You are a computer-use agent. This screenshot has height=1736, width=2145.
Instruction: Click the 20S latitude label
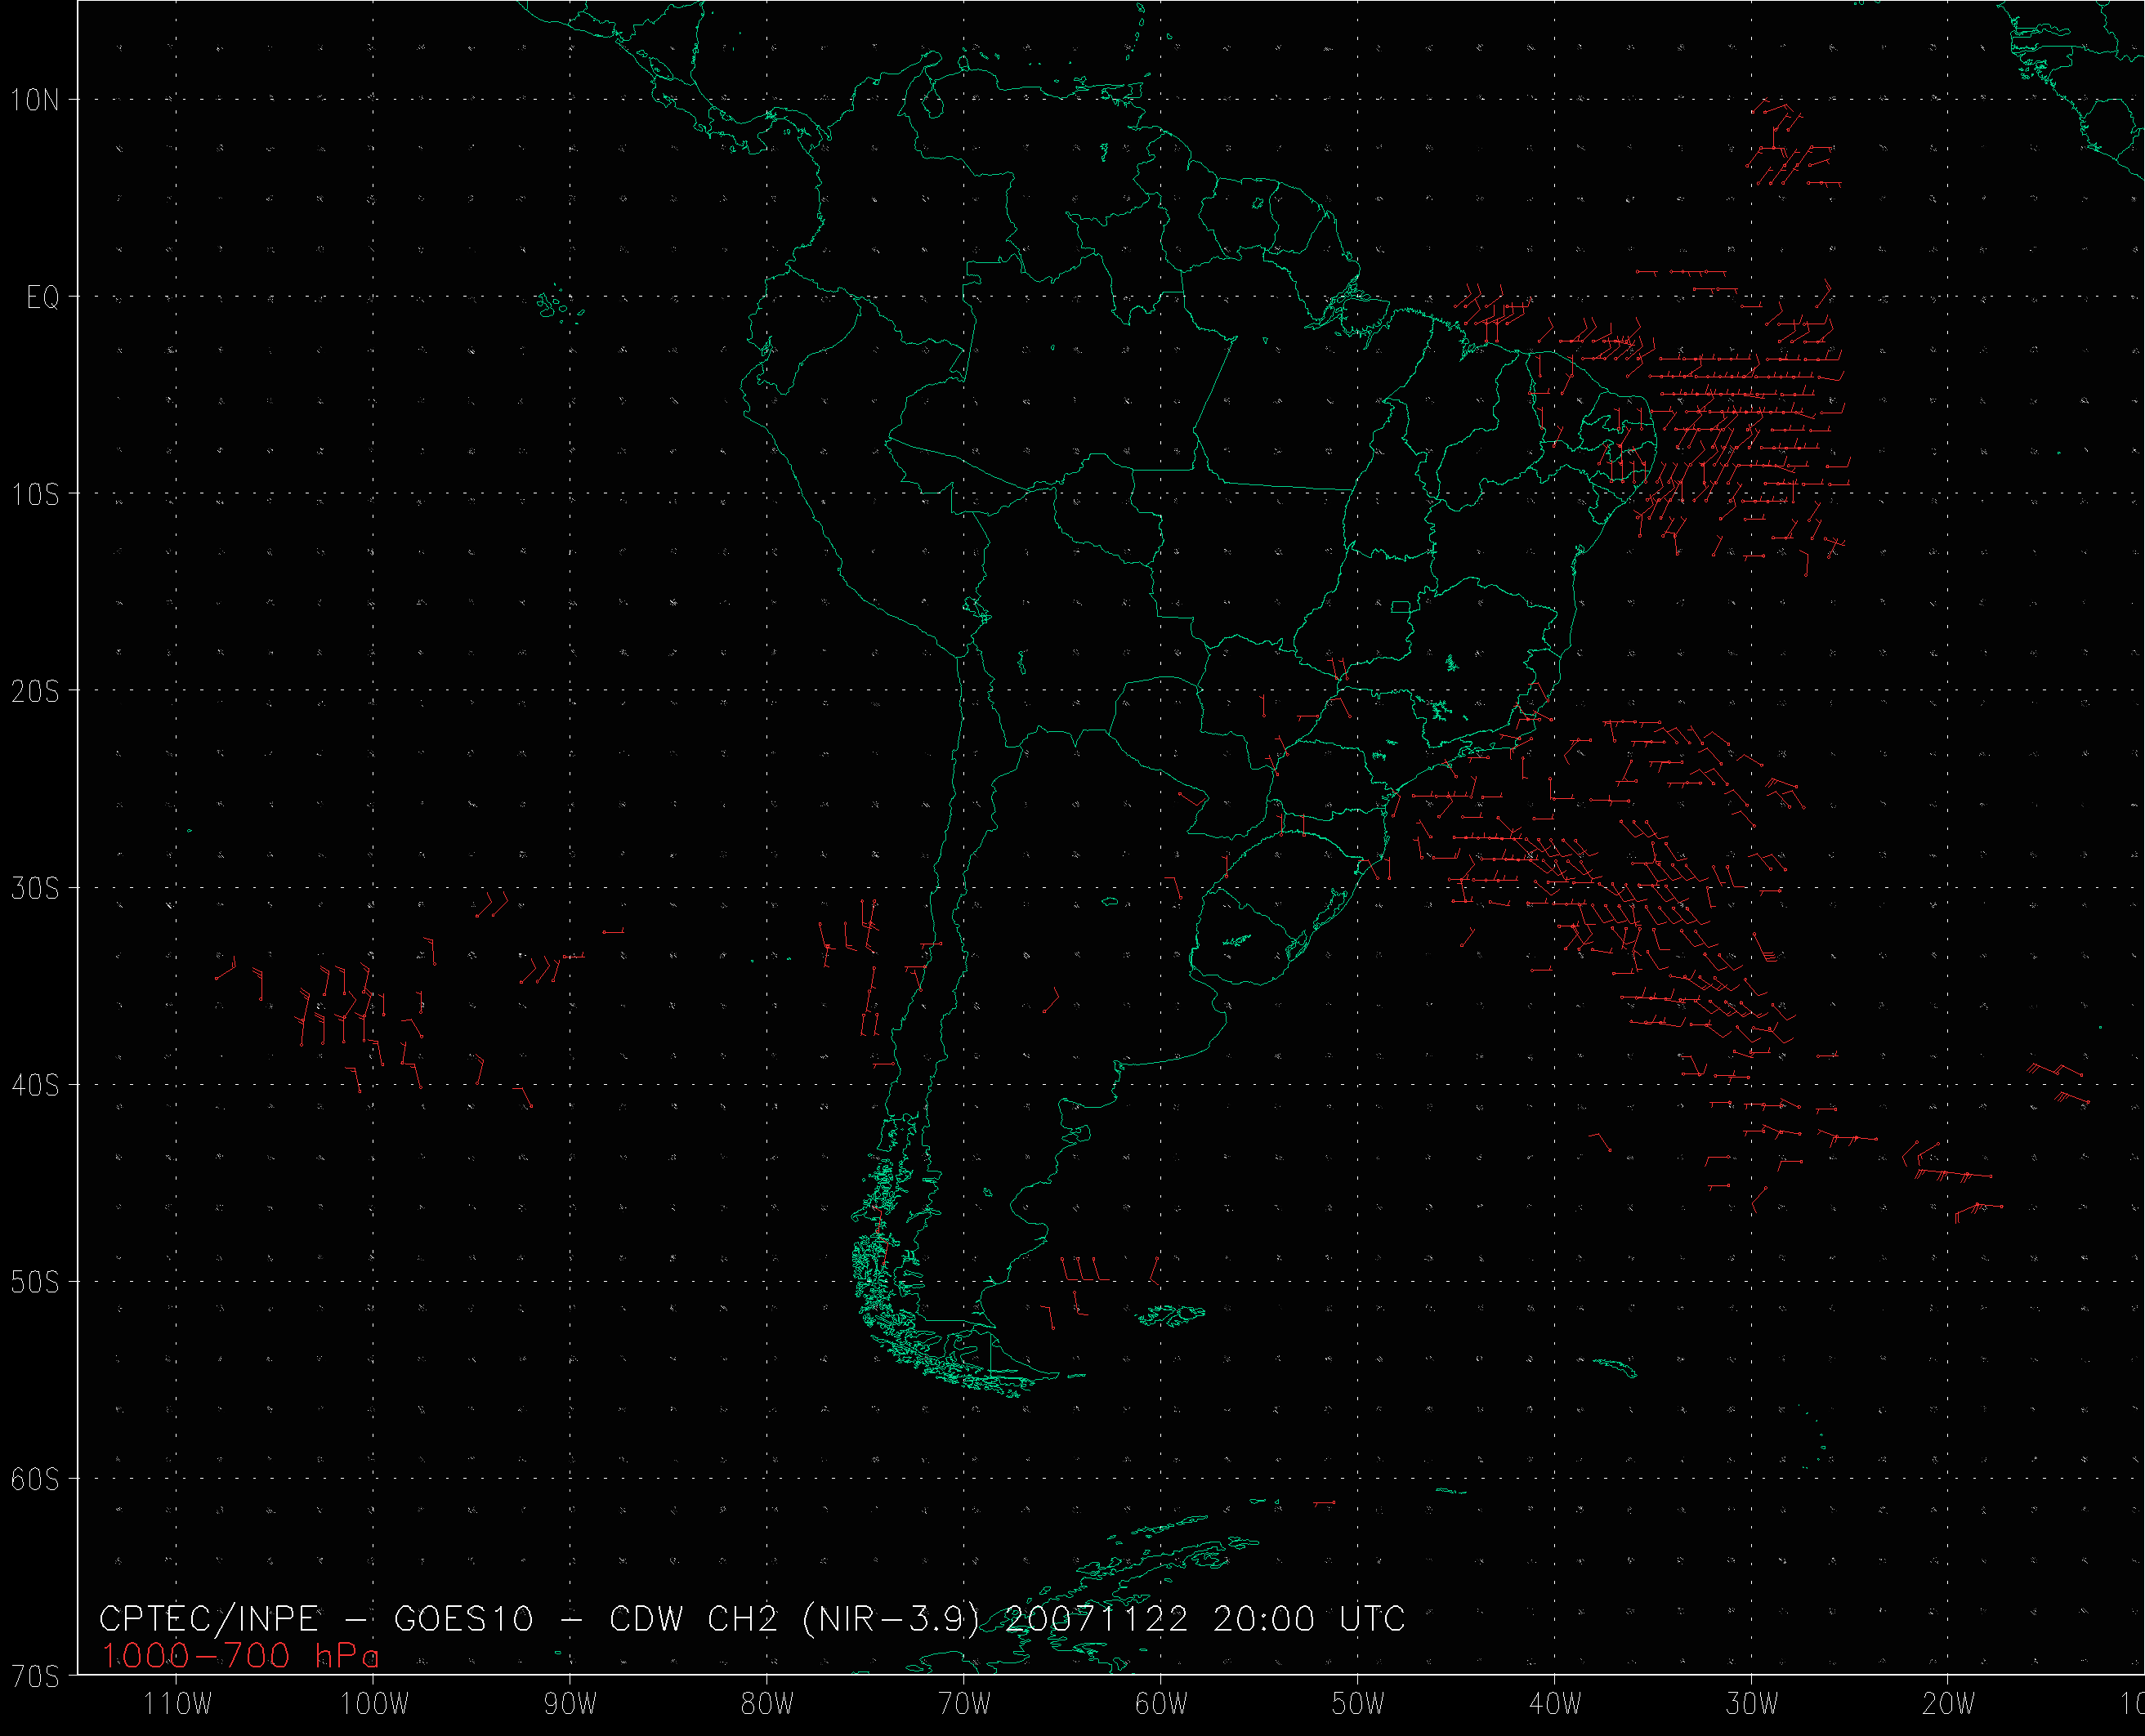pos(35,692)
